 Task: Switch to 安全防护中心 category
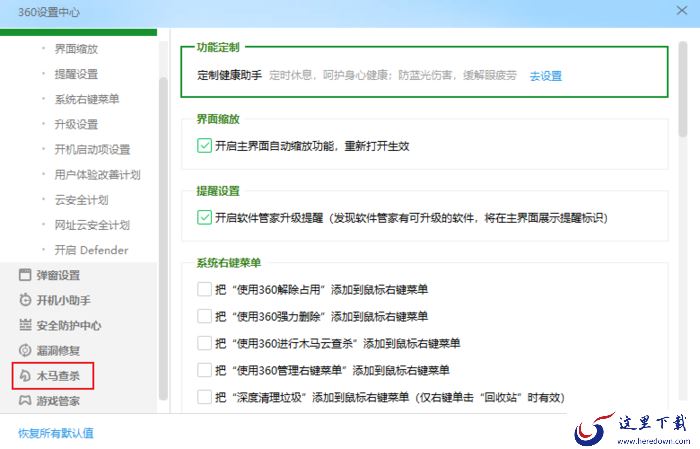pos(69,325)
